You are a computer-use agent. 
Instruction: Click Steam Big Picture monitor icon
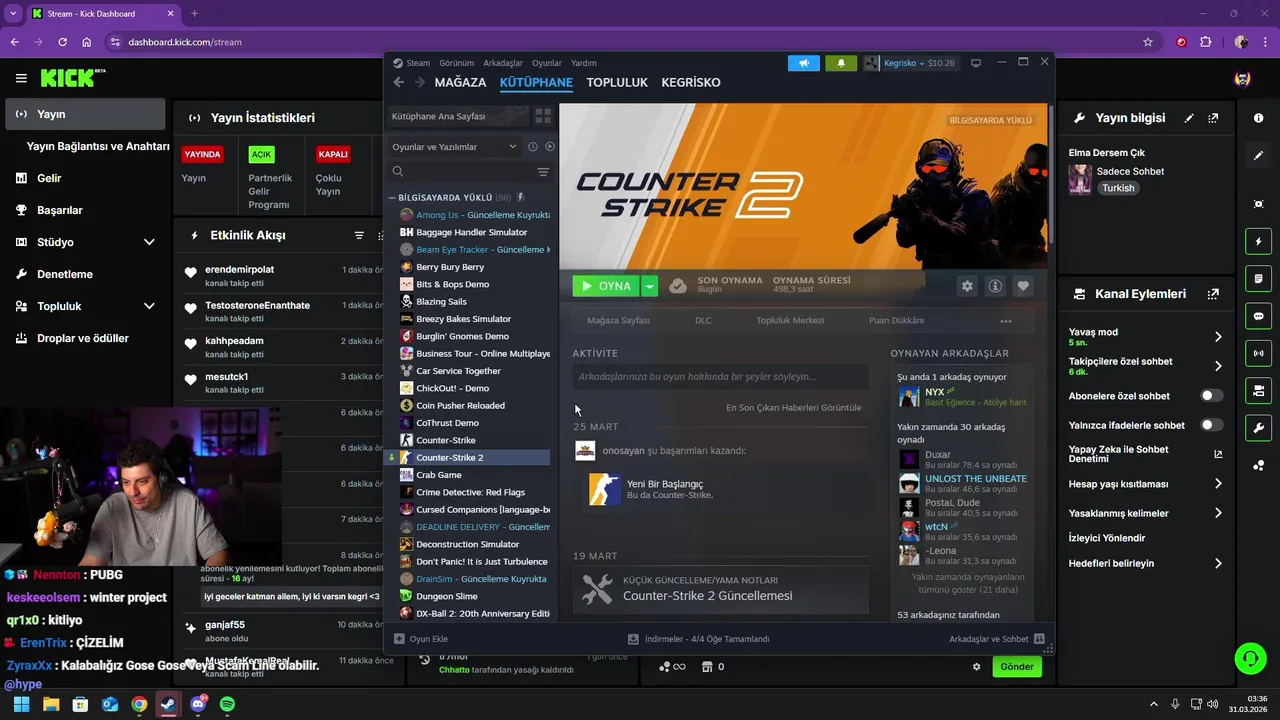point(976,63)
